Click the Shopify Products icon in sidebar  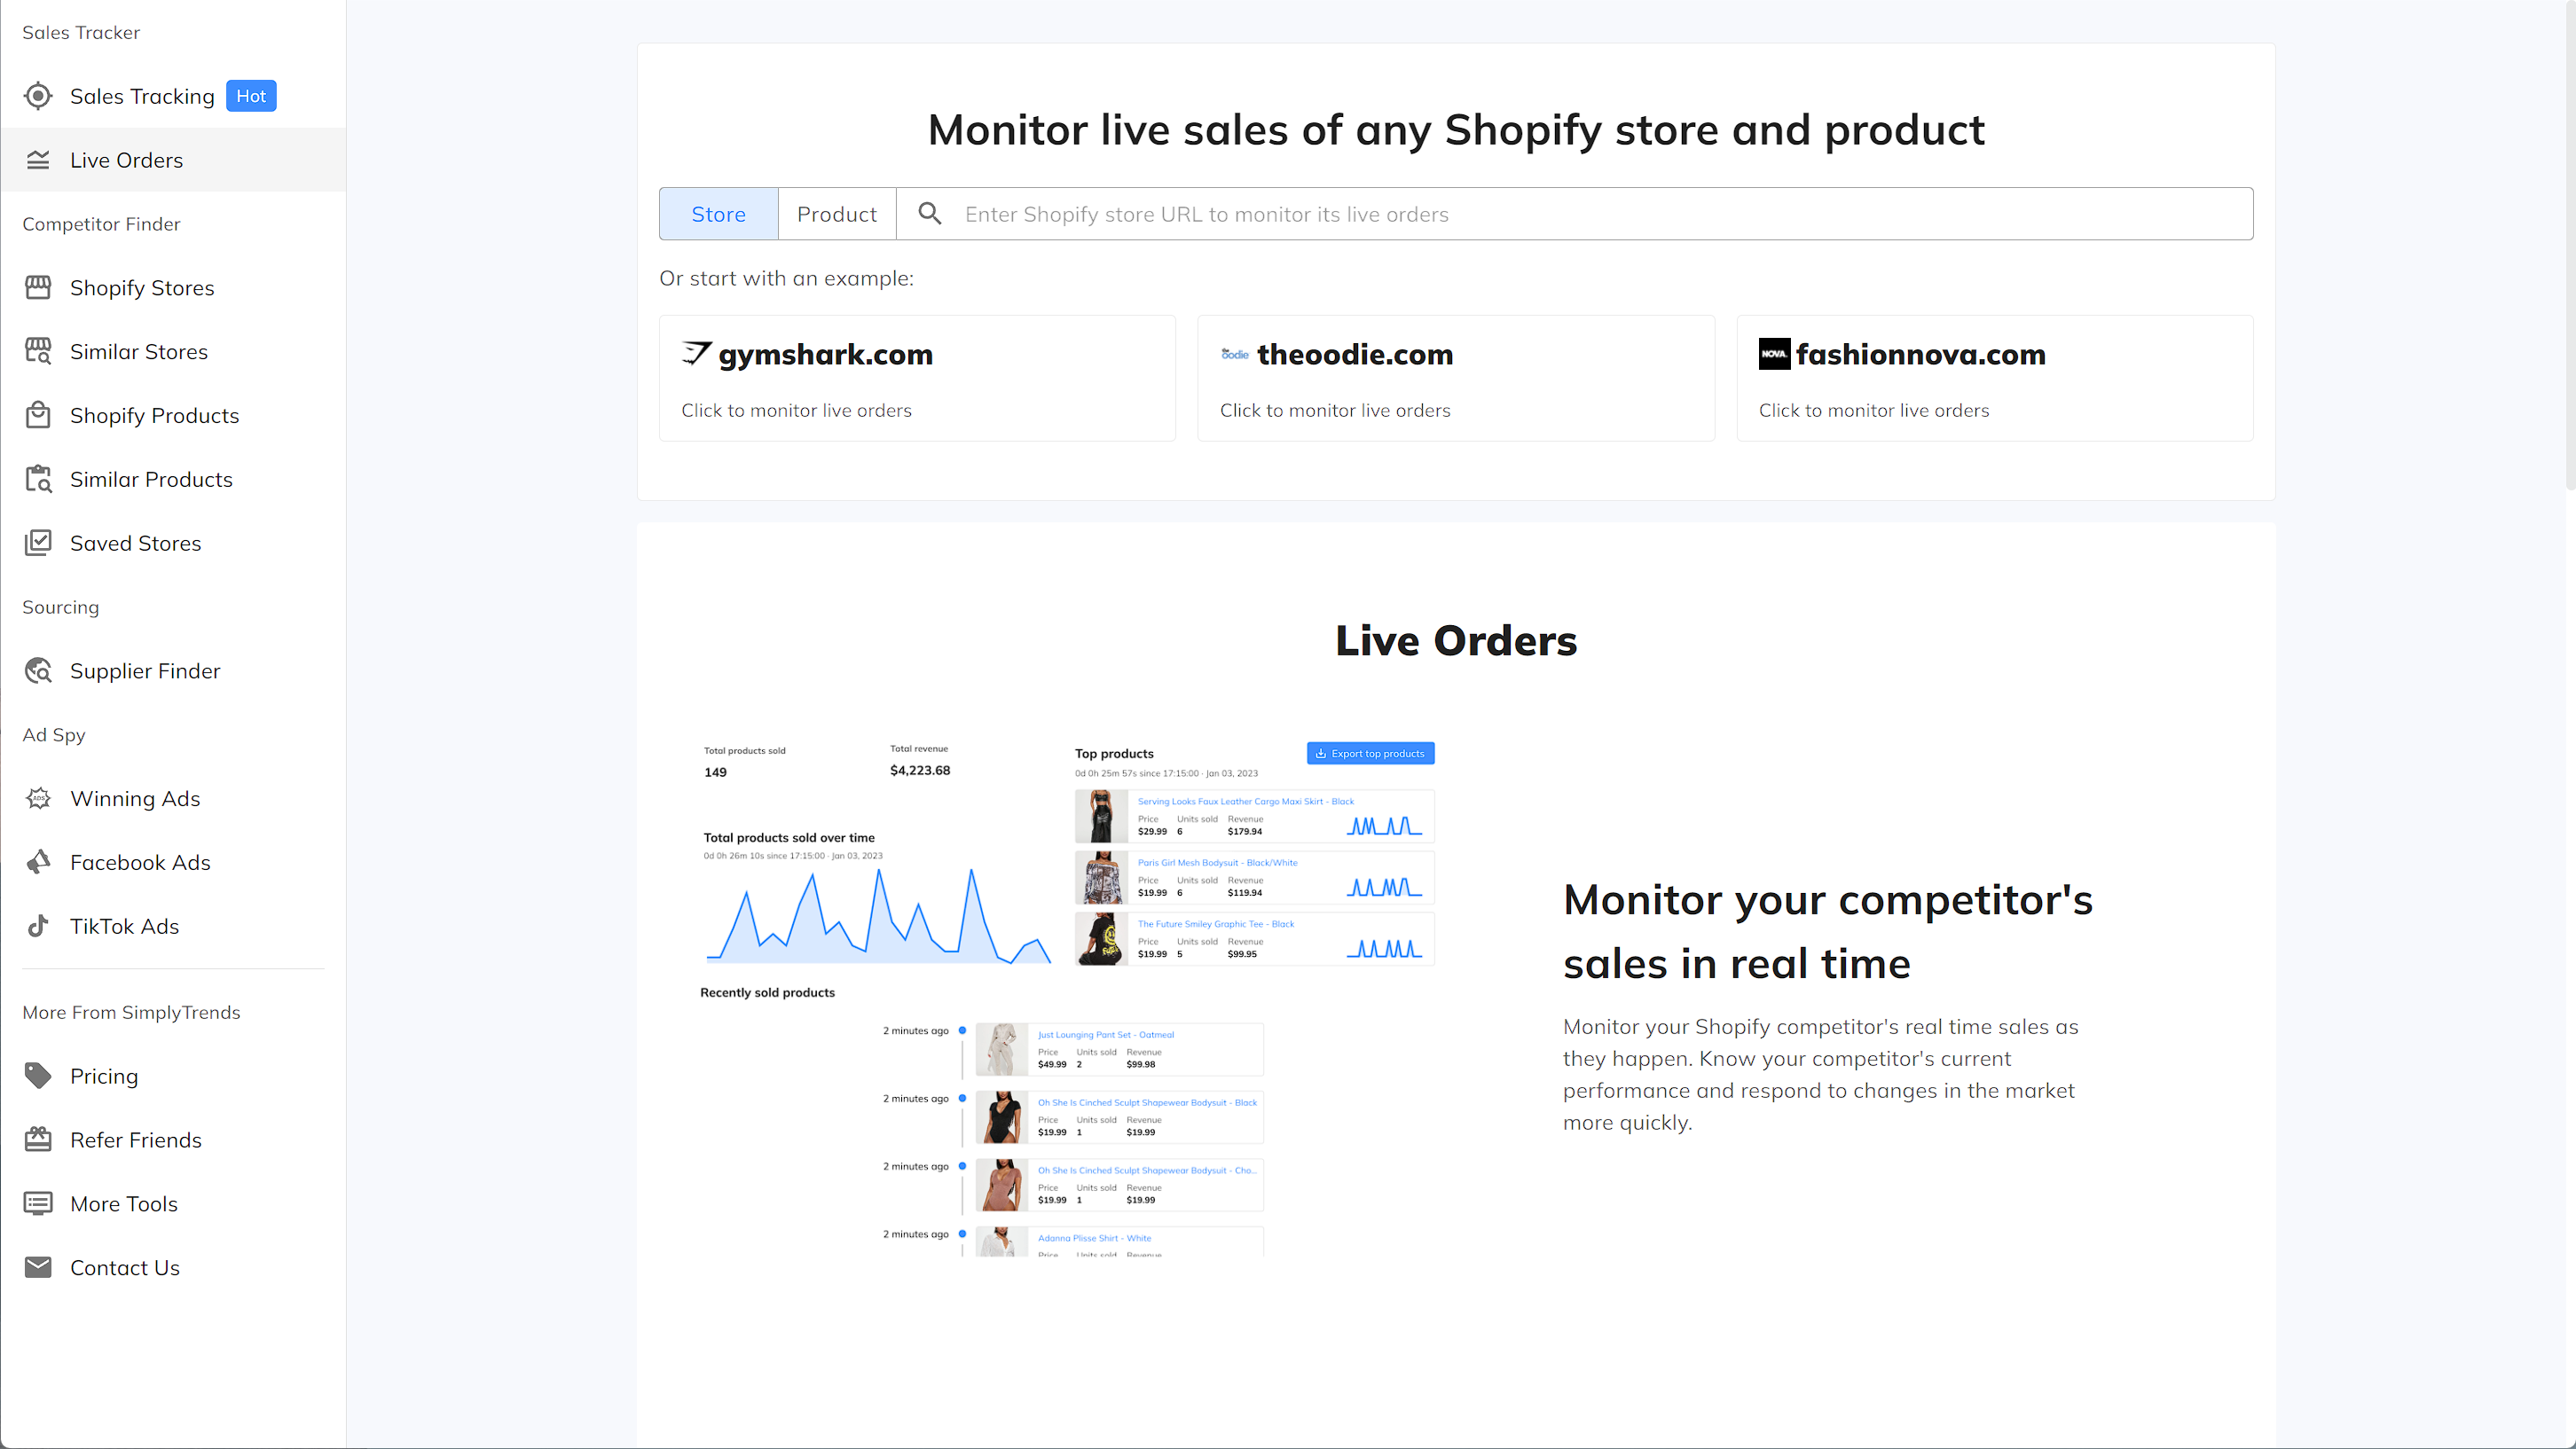click(39, 414)
